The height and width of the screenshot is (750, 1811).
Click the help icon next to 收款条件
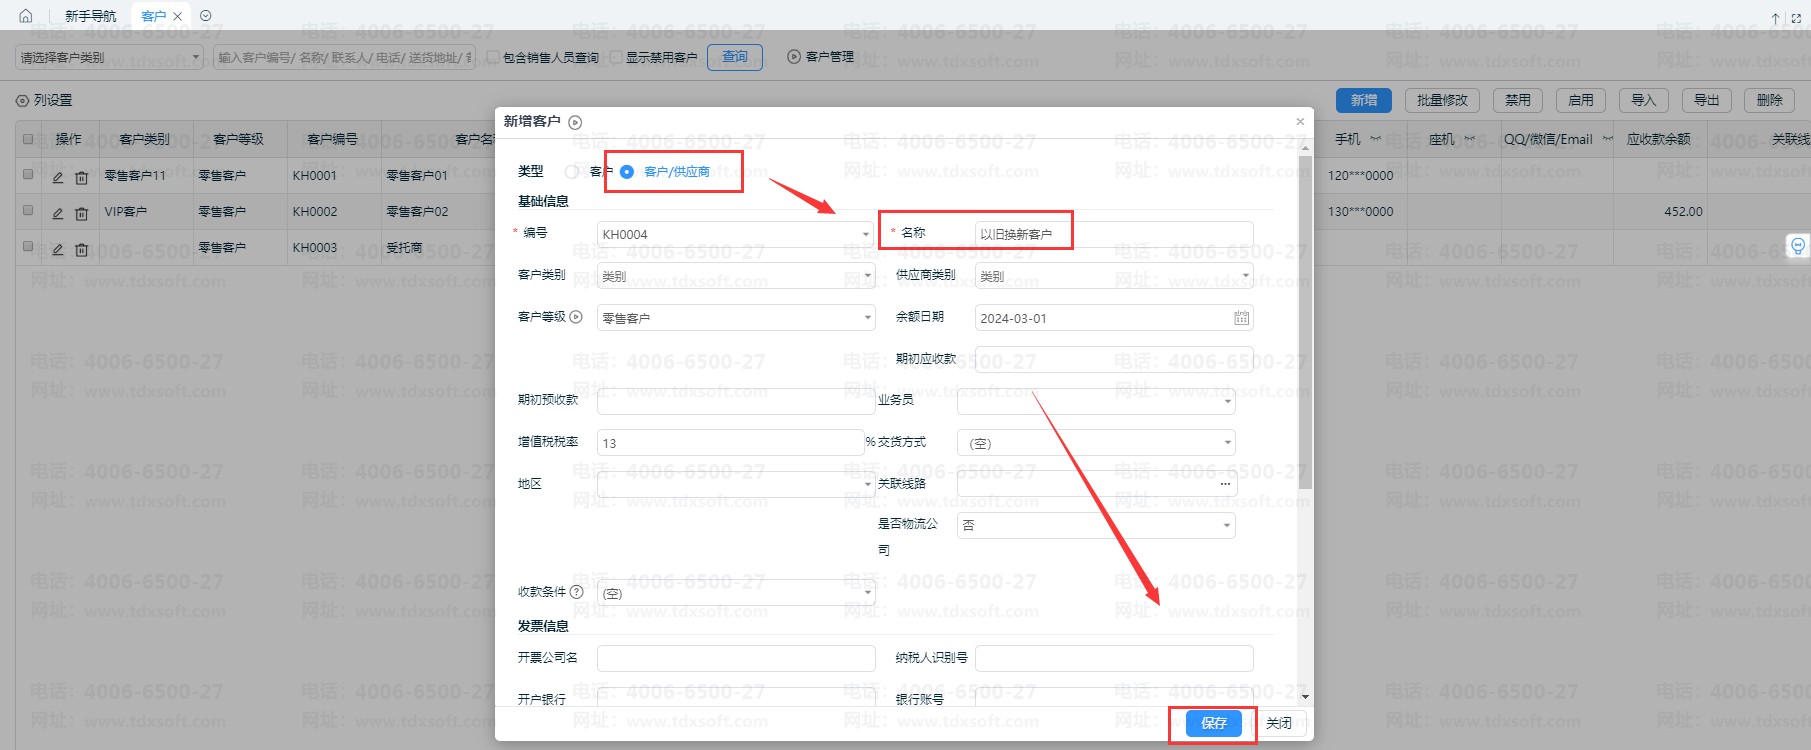tap(576, 592)
